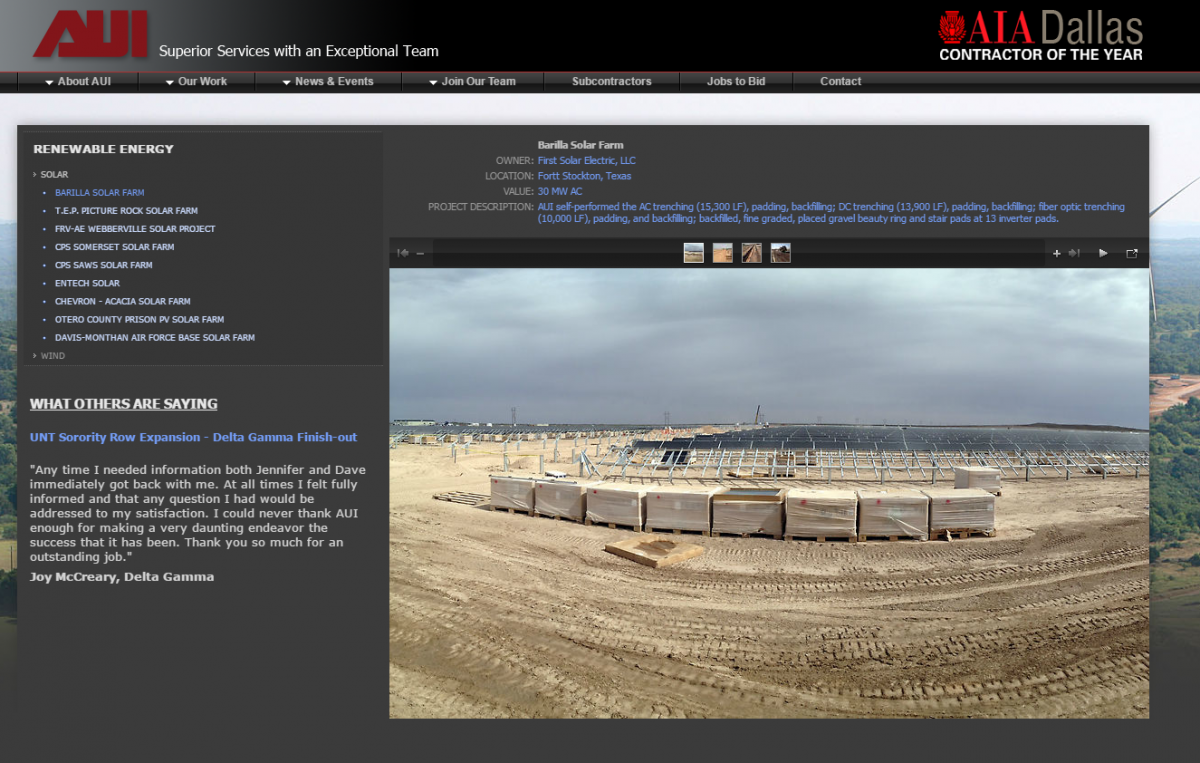Open FRV-AE Webberville Solar Project
The image size is (1200, 763).
tap(135, 229)
